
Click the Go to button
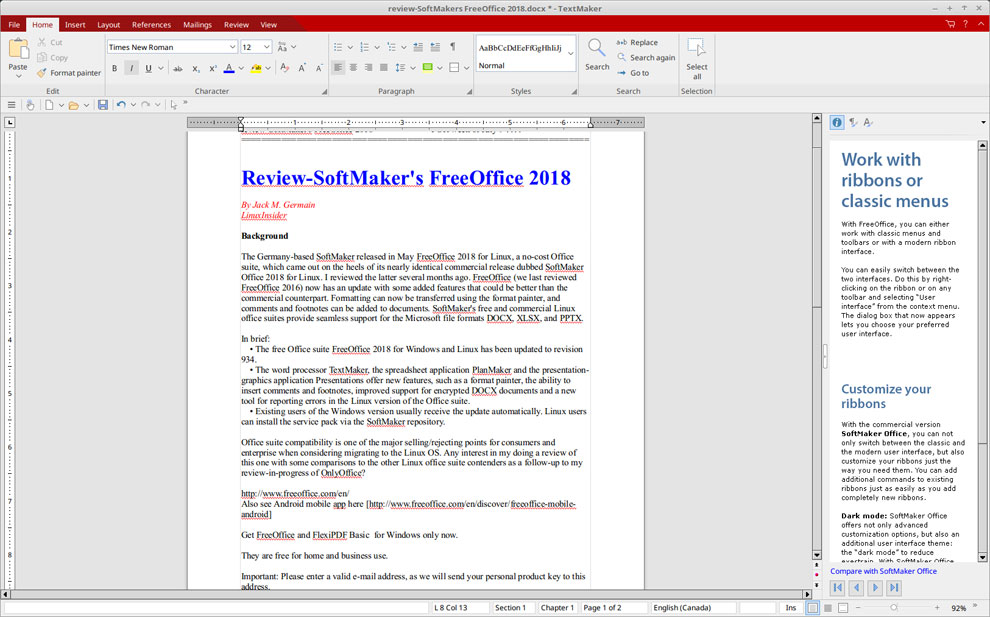pyautogui.click(x=633, y=73)
